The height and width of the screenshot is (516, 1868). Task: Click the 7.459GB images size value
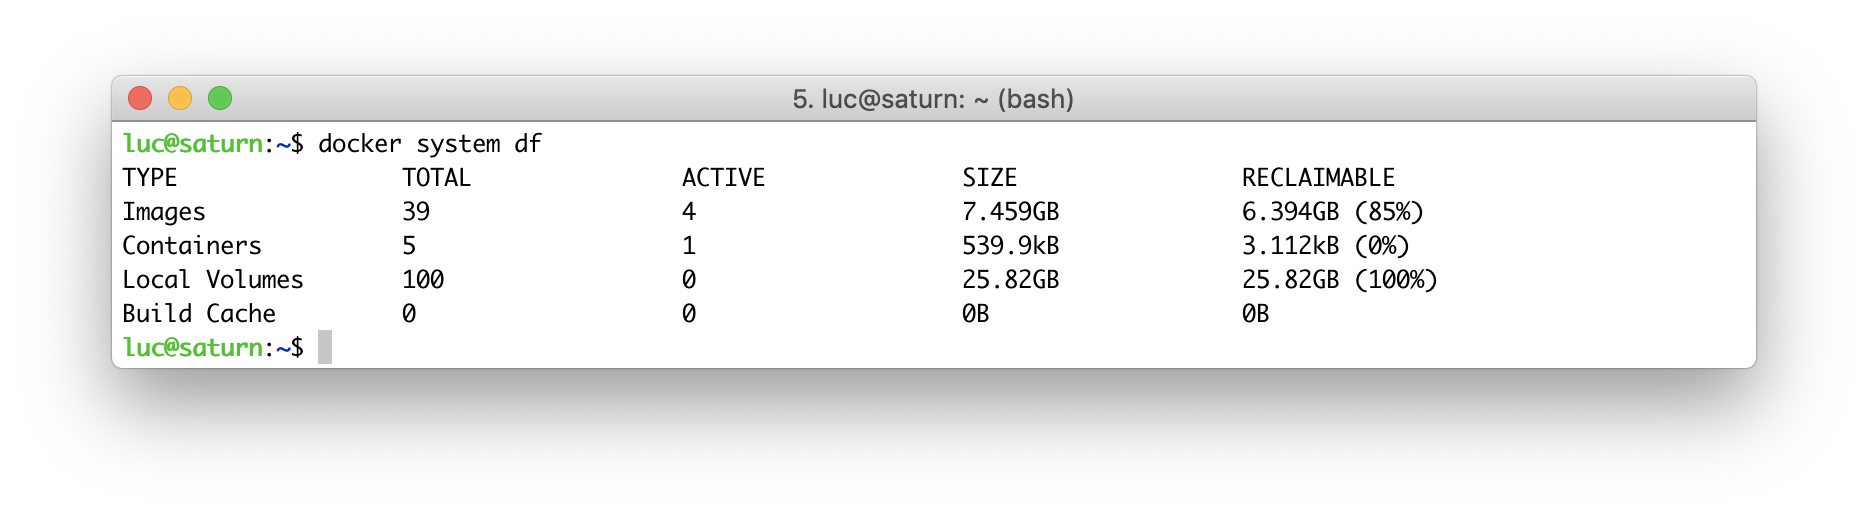[x=1011, y=212]
